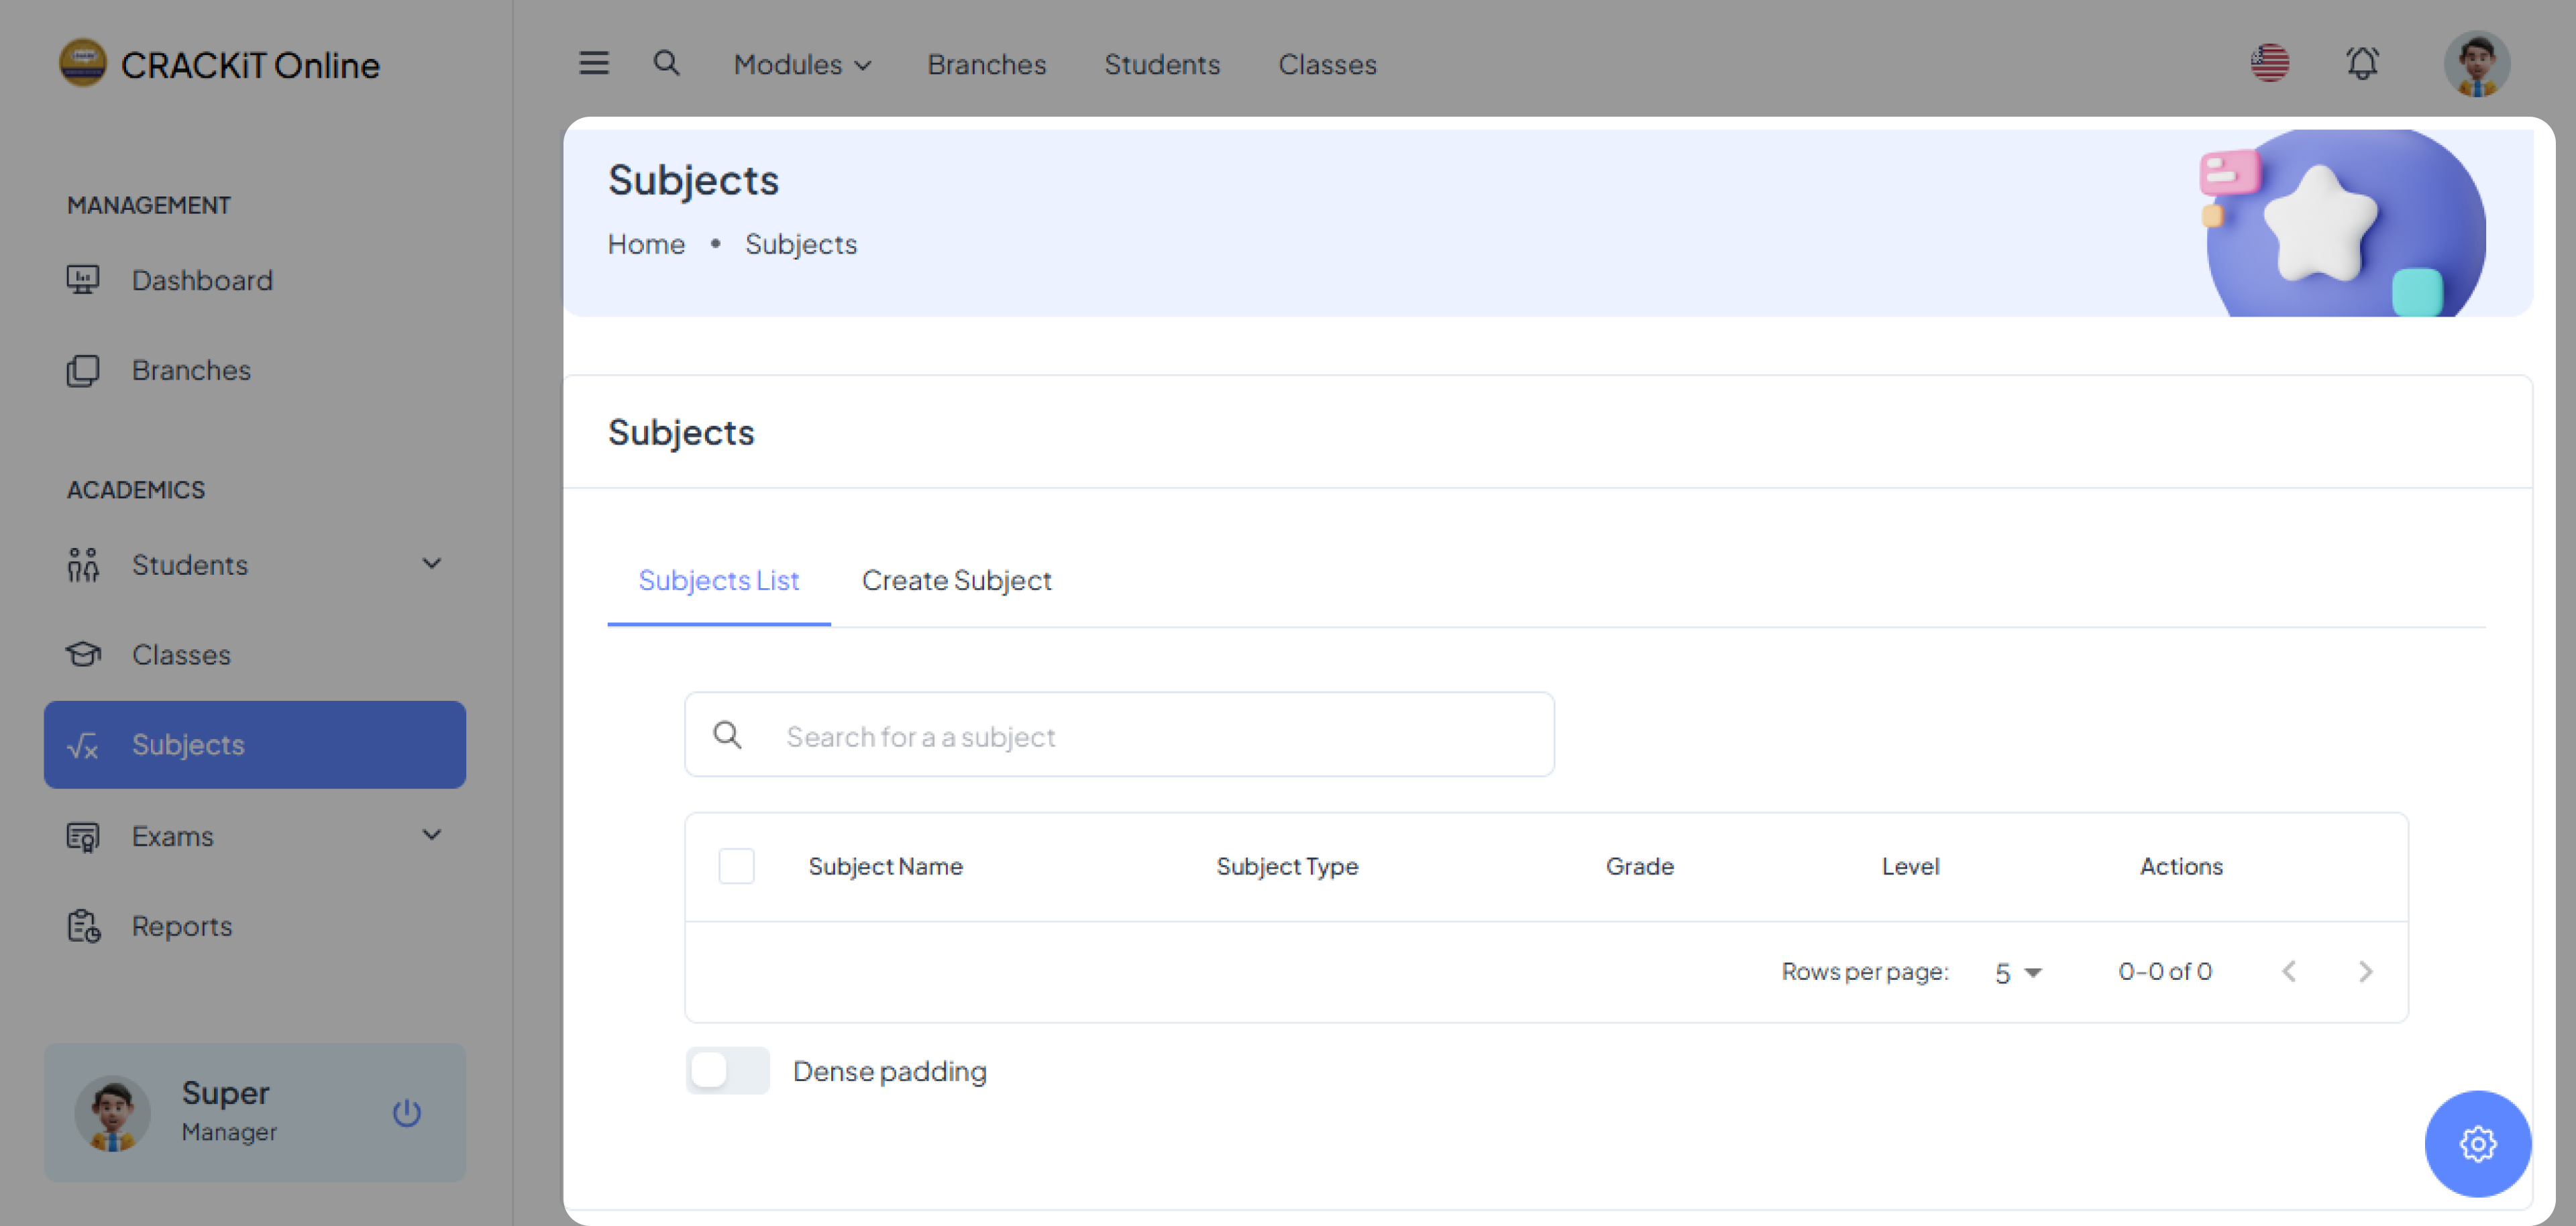
Task: Check the select-all table header checkbox
Action: point(736,866)
